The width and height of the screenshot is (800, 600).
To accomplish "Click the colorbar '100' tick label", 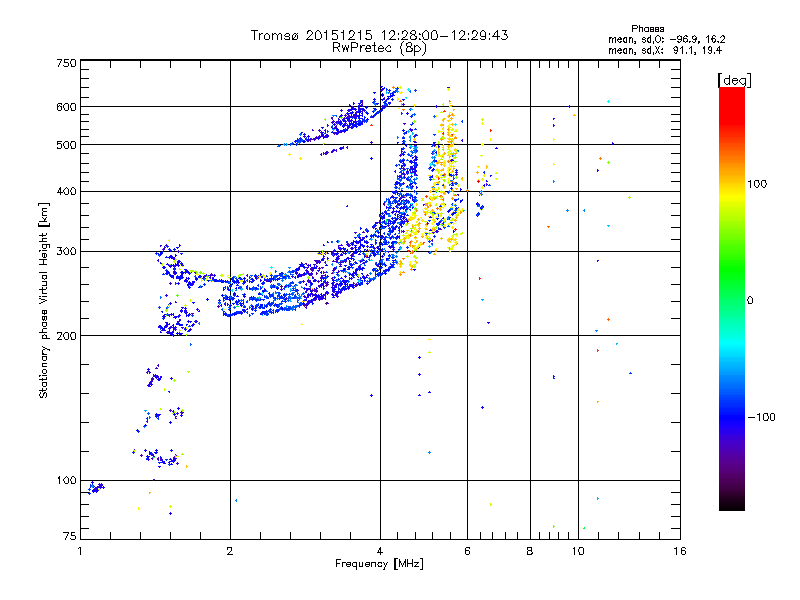I will click(757, 184).
